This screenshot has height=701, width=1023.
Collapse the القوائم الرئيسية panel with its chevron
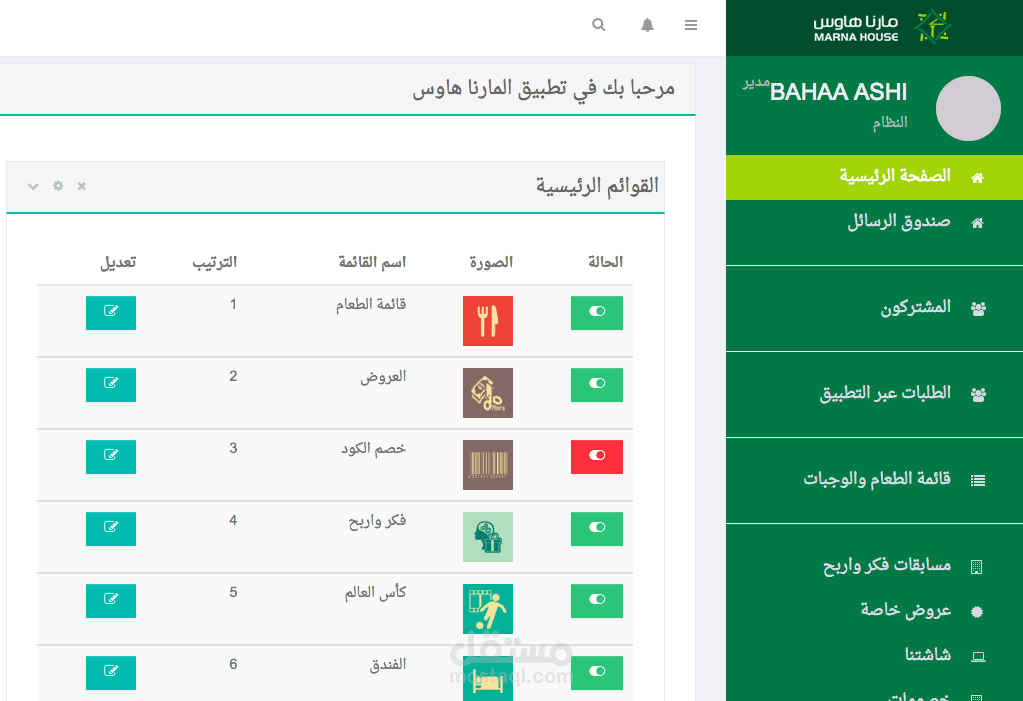point(33,186)
